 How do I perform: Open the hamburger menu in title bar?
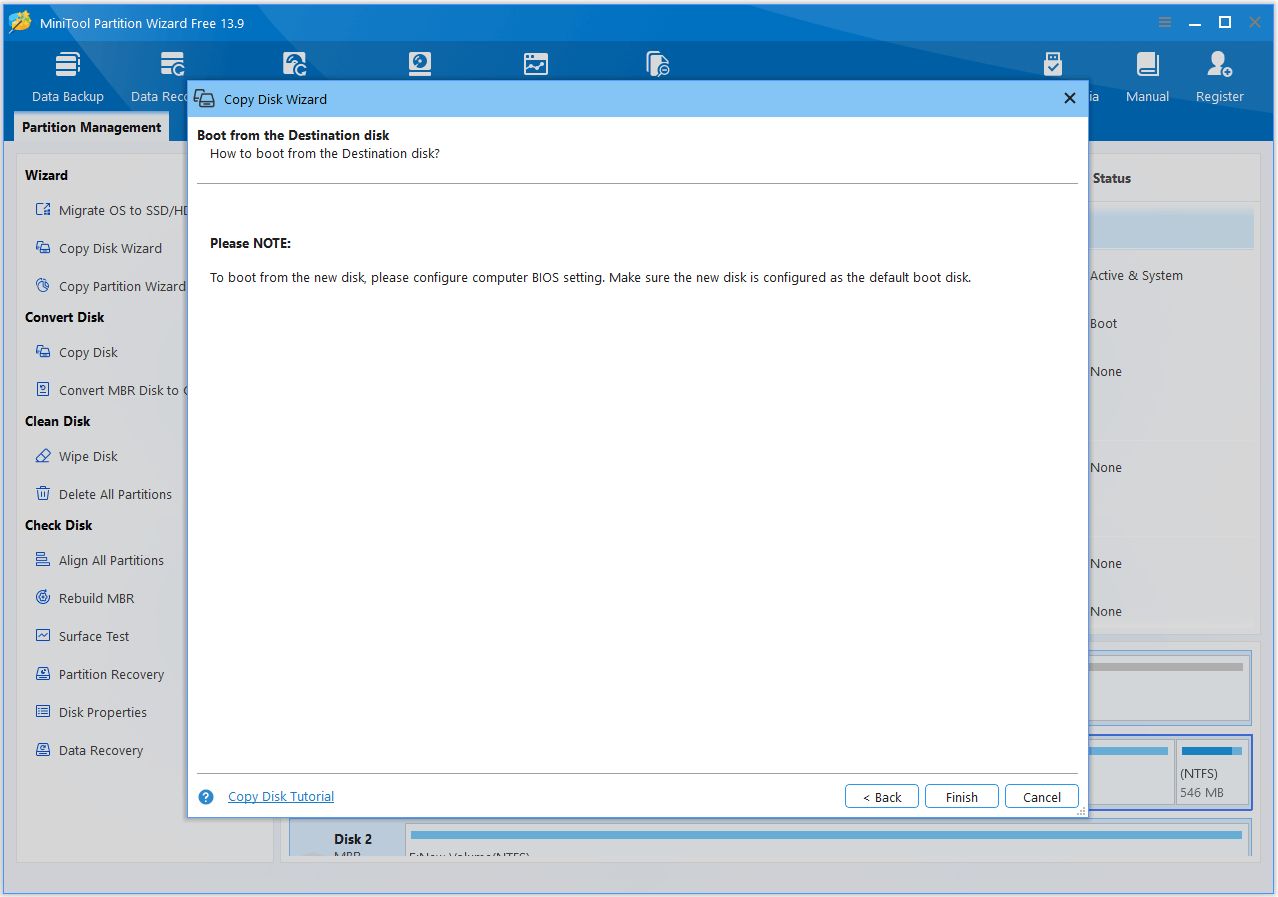1165,22
